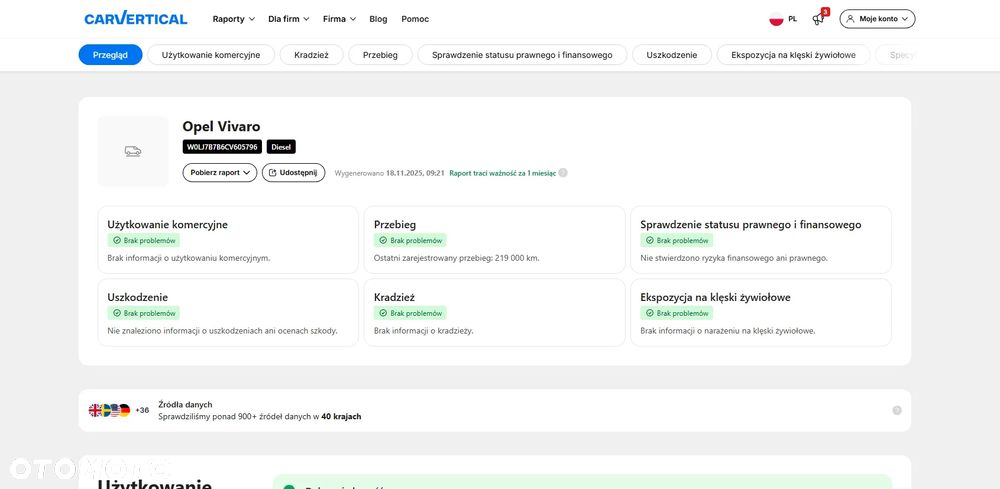This screenshot has height=489, width=1000.
Task: Click 'Brak problemów' badge under Kradzież
Action: point(410,313)
